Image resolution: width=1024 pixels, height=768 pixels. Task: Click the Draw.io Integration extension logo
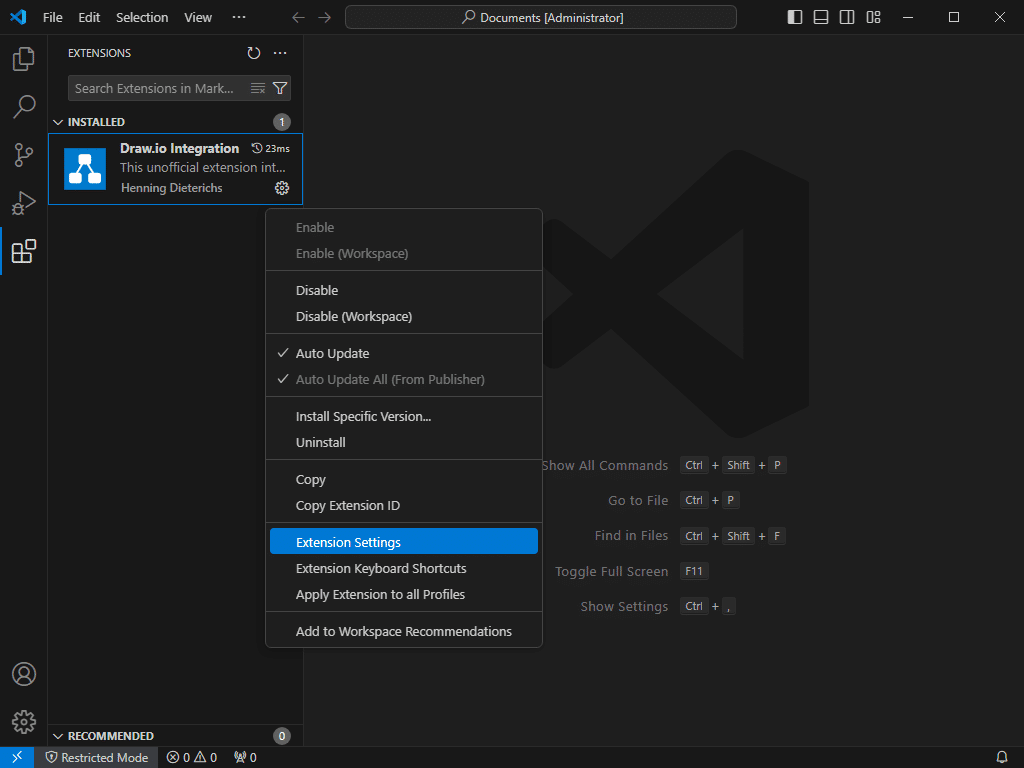point(85,169)
